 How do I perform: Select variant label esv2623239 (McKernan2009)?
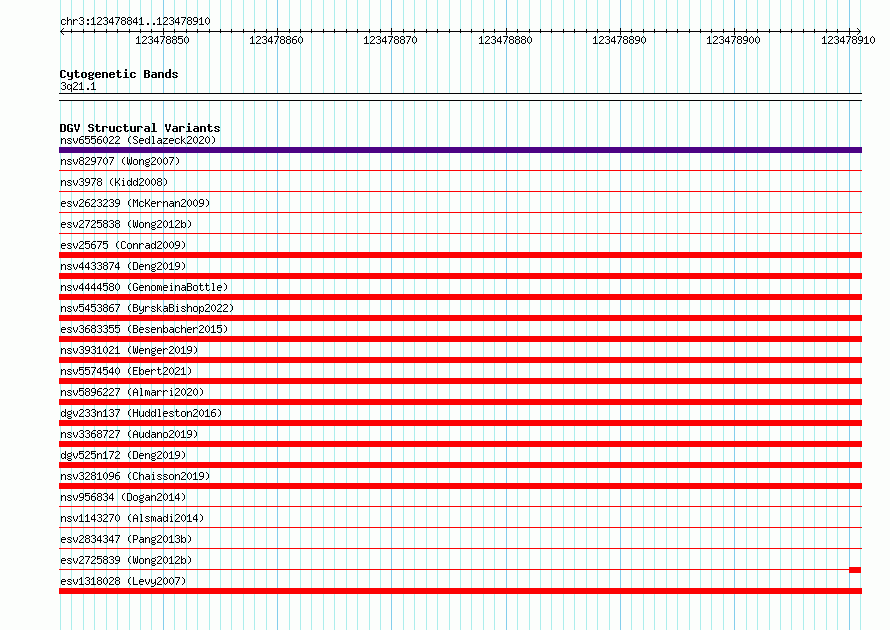coord(135,203)
